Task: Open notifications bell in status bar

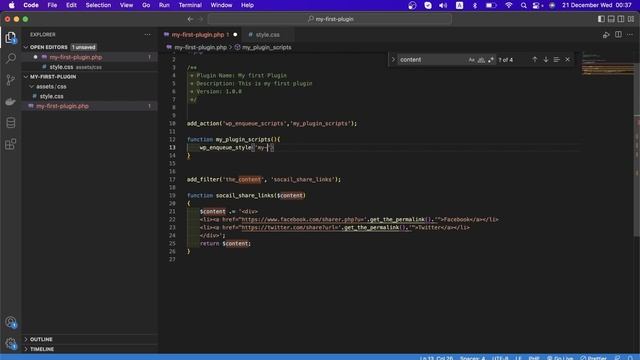Action: 630,358
